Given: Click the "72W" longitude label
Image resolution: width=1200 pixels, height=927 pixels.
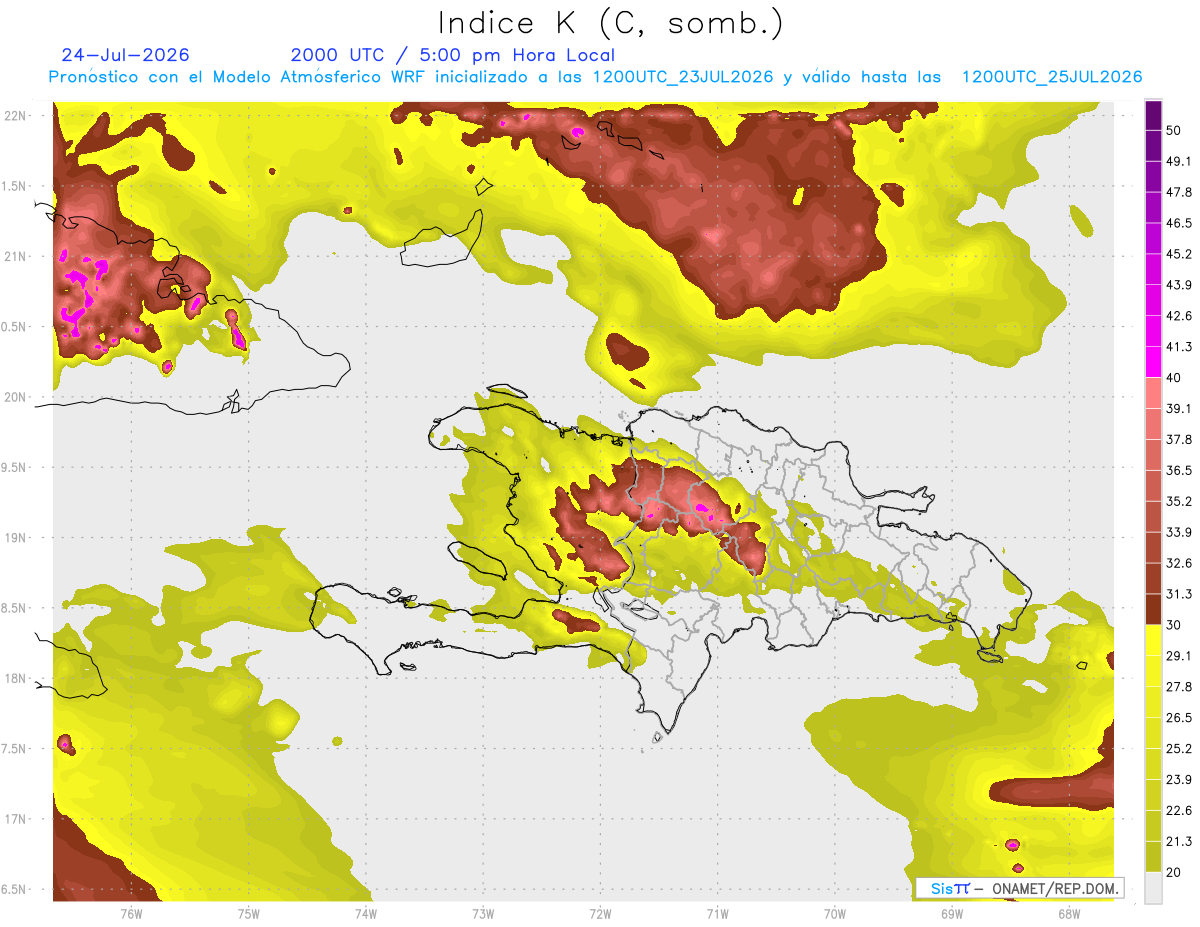Looking at the screenshot, I should click(600, 913).
